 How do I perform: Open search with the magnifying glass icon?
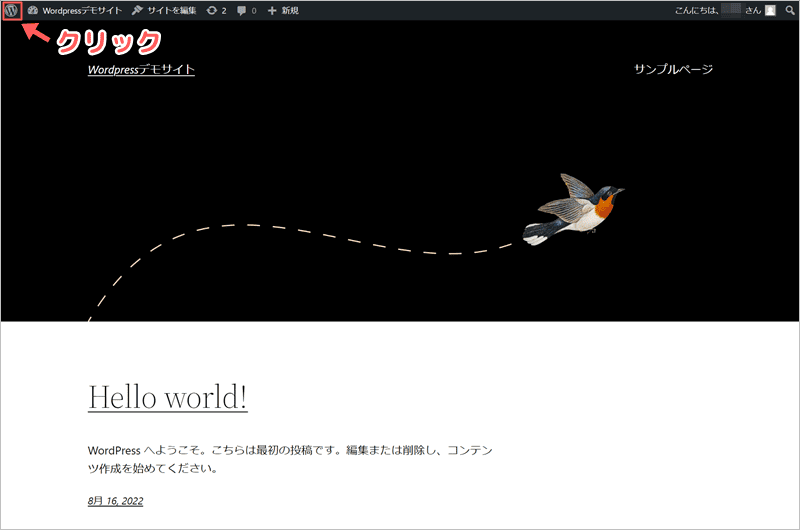[789, 10]
